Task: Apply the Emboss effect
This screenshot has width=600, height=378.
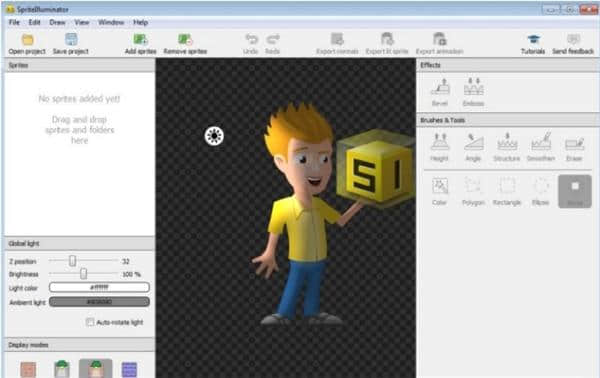Action: coord(473,87)
